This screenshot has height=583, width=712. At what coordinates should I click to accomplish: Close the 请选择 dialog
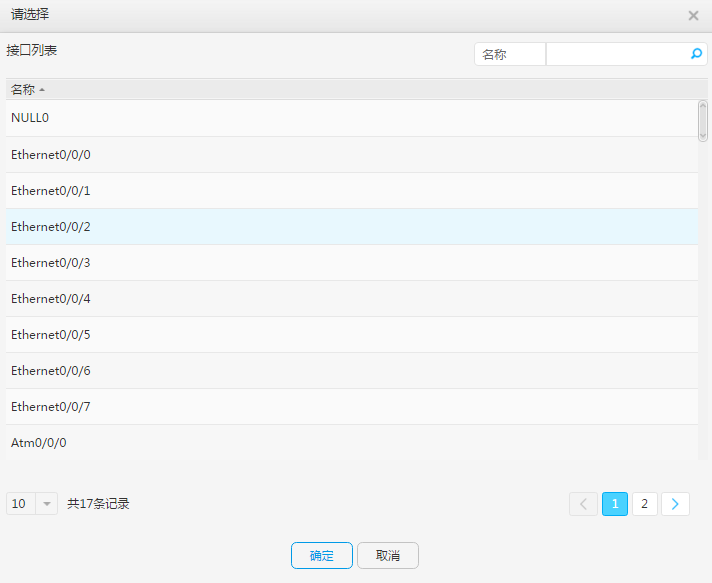point(693,16)
